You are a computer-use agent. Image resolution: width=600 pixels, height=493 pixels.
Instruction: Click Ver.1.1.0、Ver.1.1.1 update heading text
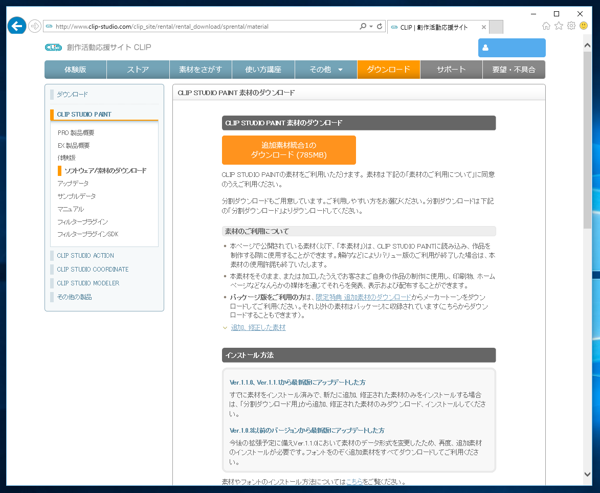(297, 382)
